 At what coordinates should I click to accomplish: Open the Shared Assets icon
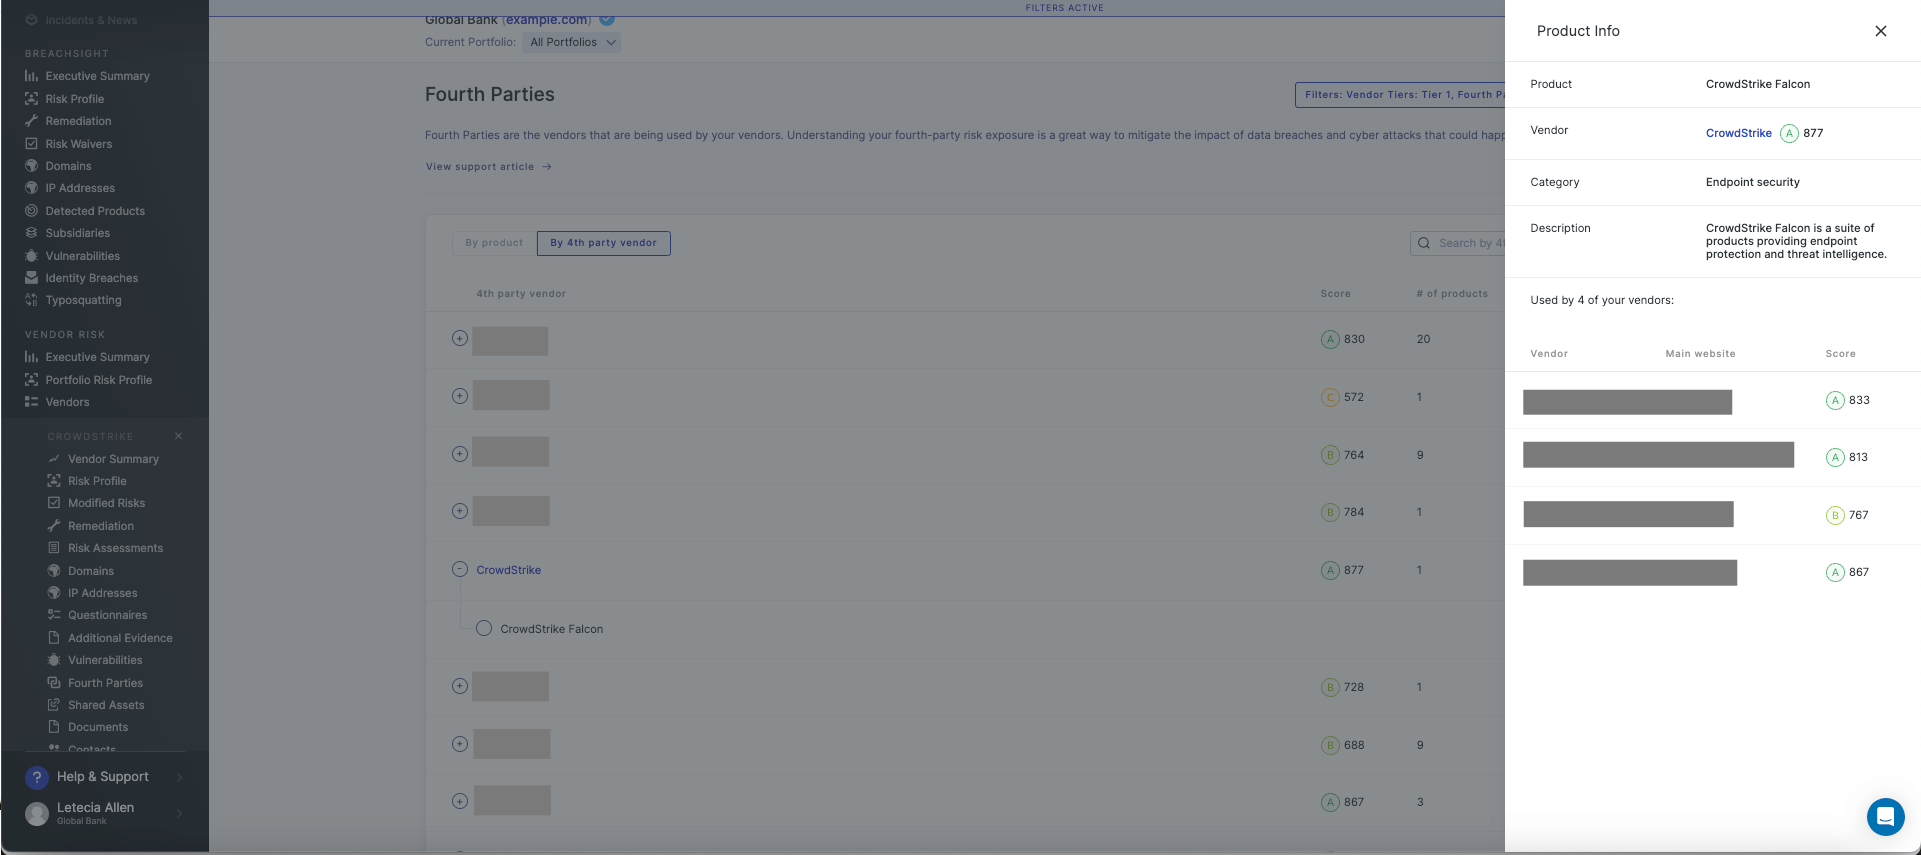point(54,705)
